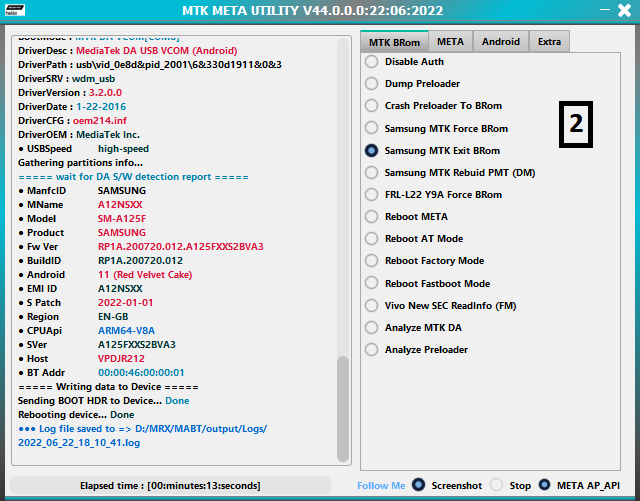Click the BT address 00:00:46:00:00:01
Image resolution: width=640 pixels, height=501 pixels.
[141, 373]
